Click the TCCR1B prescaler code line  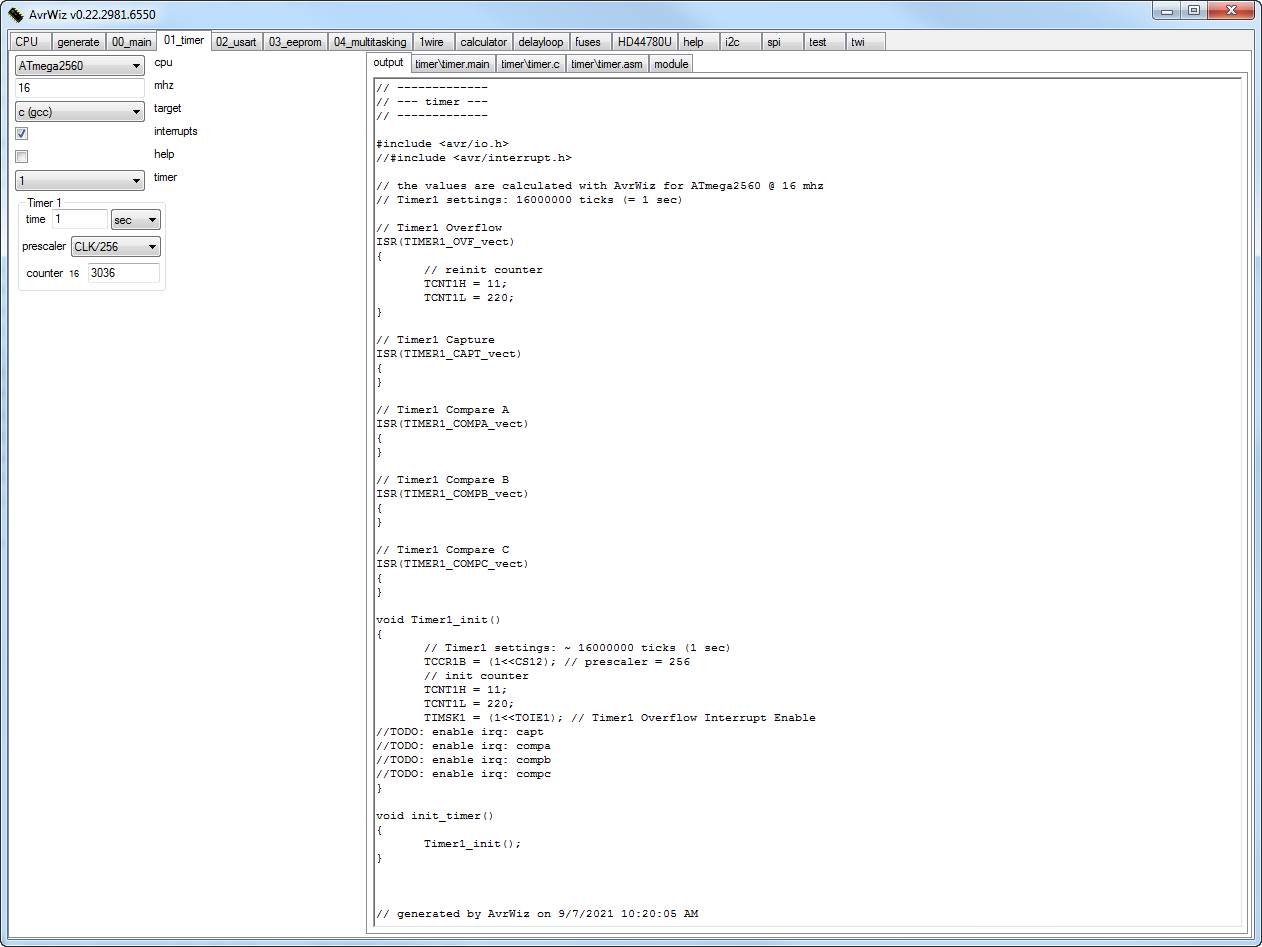point(557,662)
